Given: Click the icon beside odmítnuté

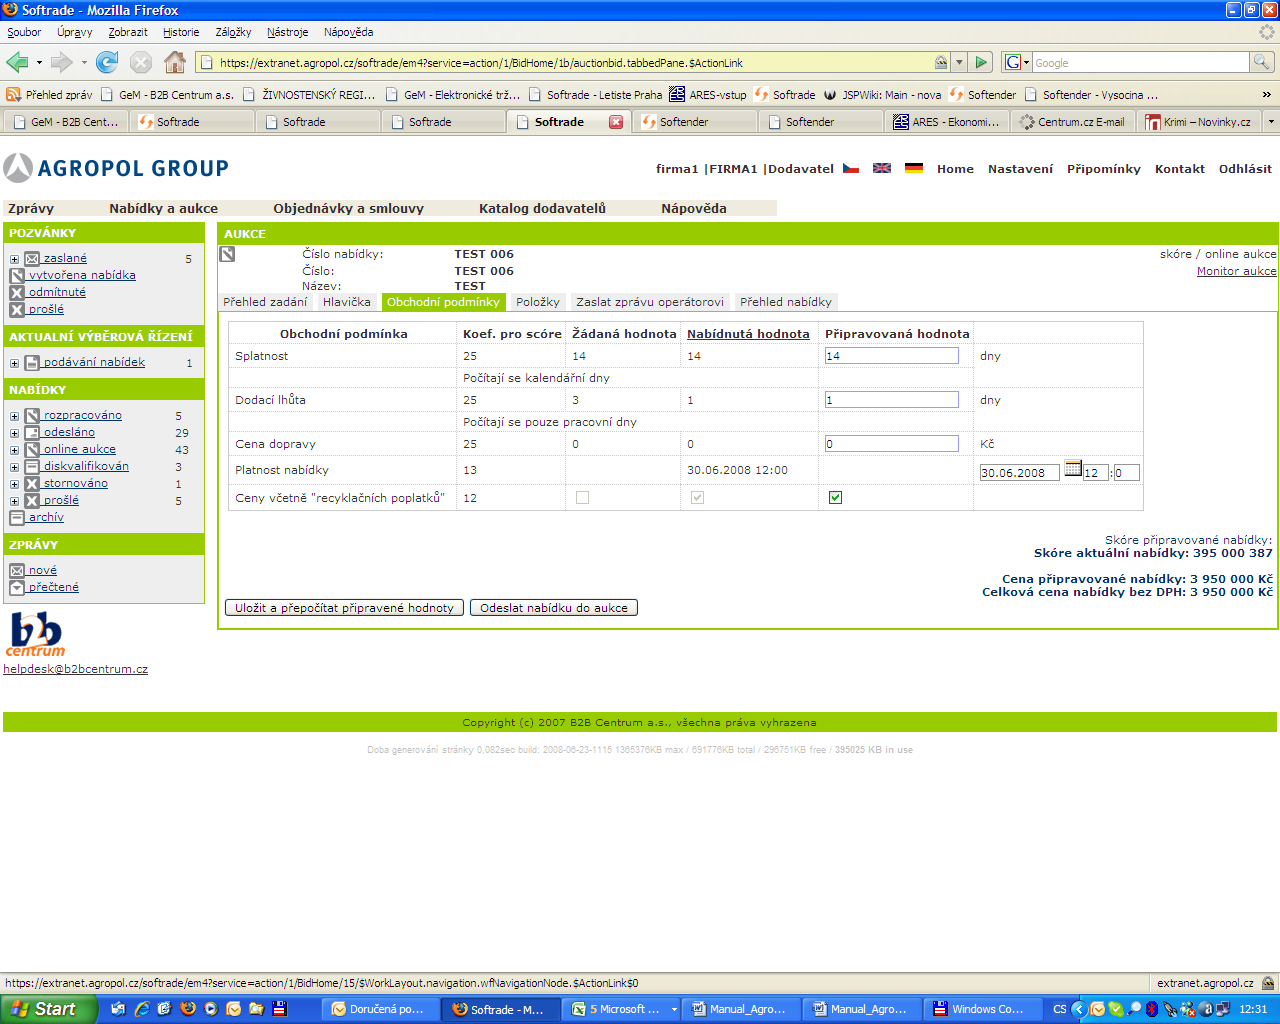Looking at the screenshot, I should point(17,293).
